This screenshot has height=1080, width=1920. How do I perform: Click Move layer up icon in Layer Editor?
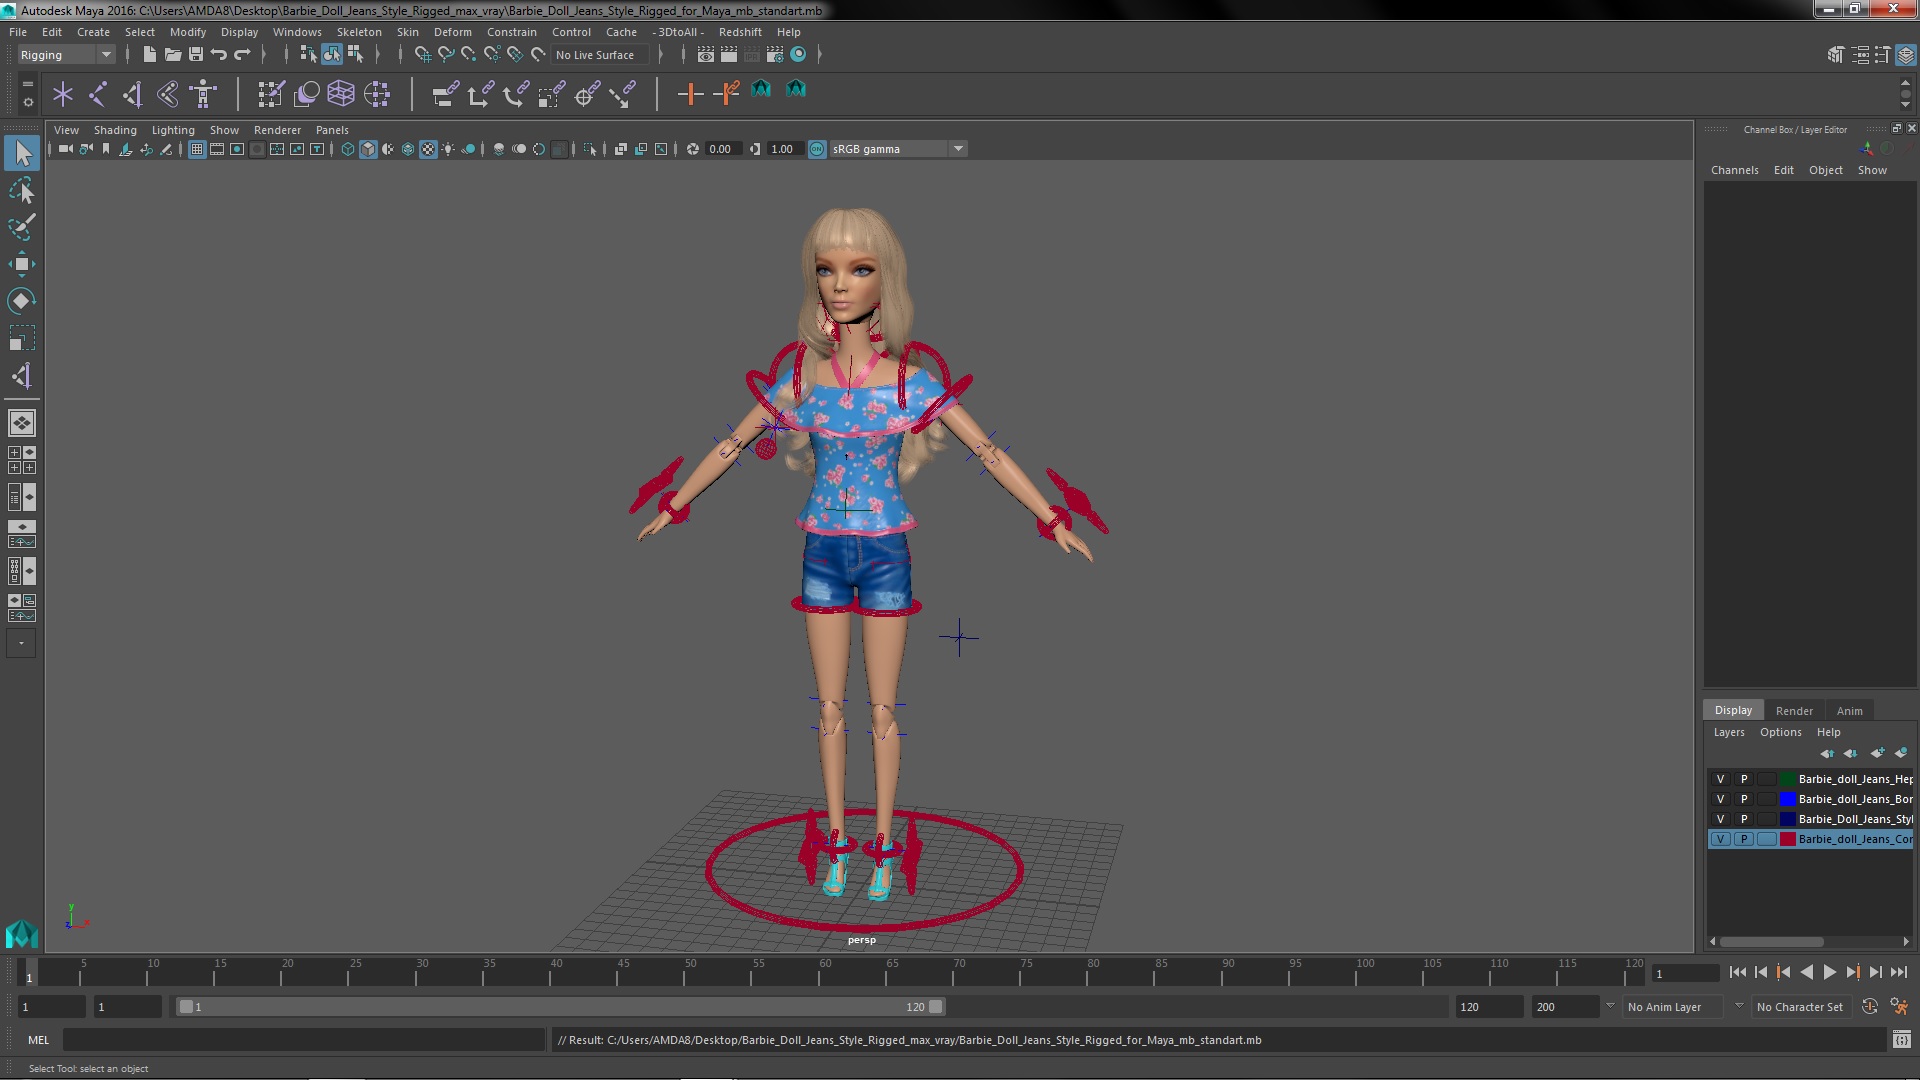(1827, 753)
